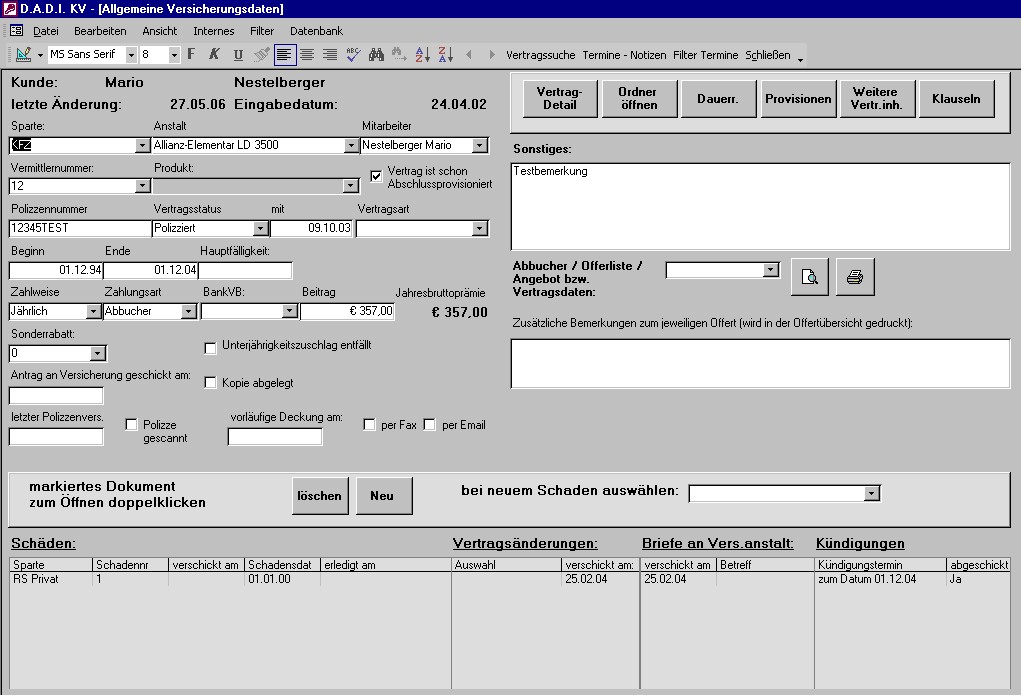This screenshot has width=1021, height=695.
Task: Click into the Polizzennummer field 12345TEST
Action: [x=78, y=229]
